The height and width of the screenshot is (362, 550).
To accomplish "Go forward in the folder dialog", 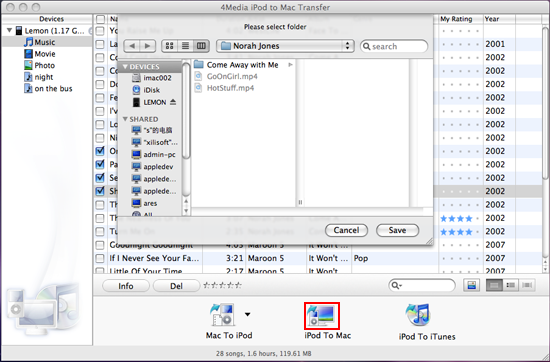I will (148, 46).
